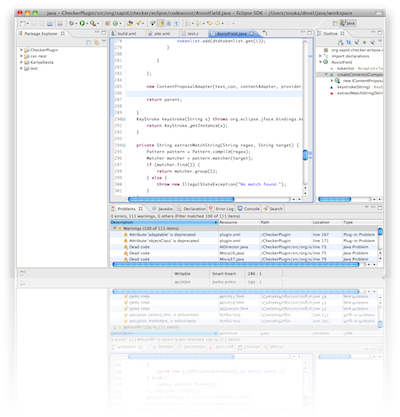Image resolution: width=400 pixels, height=417 pixels.
Task: Click the New wizard toolbar icon
Action: pos(22,23)
